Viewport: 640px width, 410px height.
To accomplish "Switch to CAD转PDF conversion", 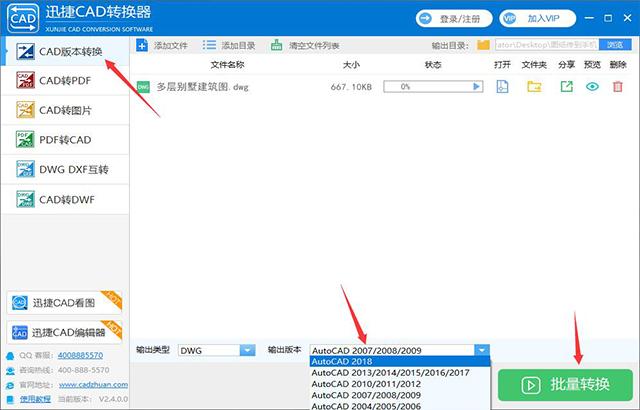I will click(x=65, y=81).
